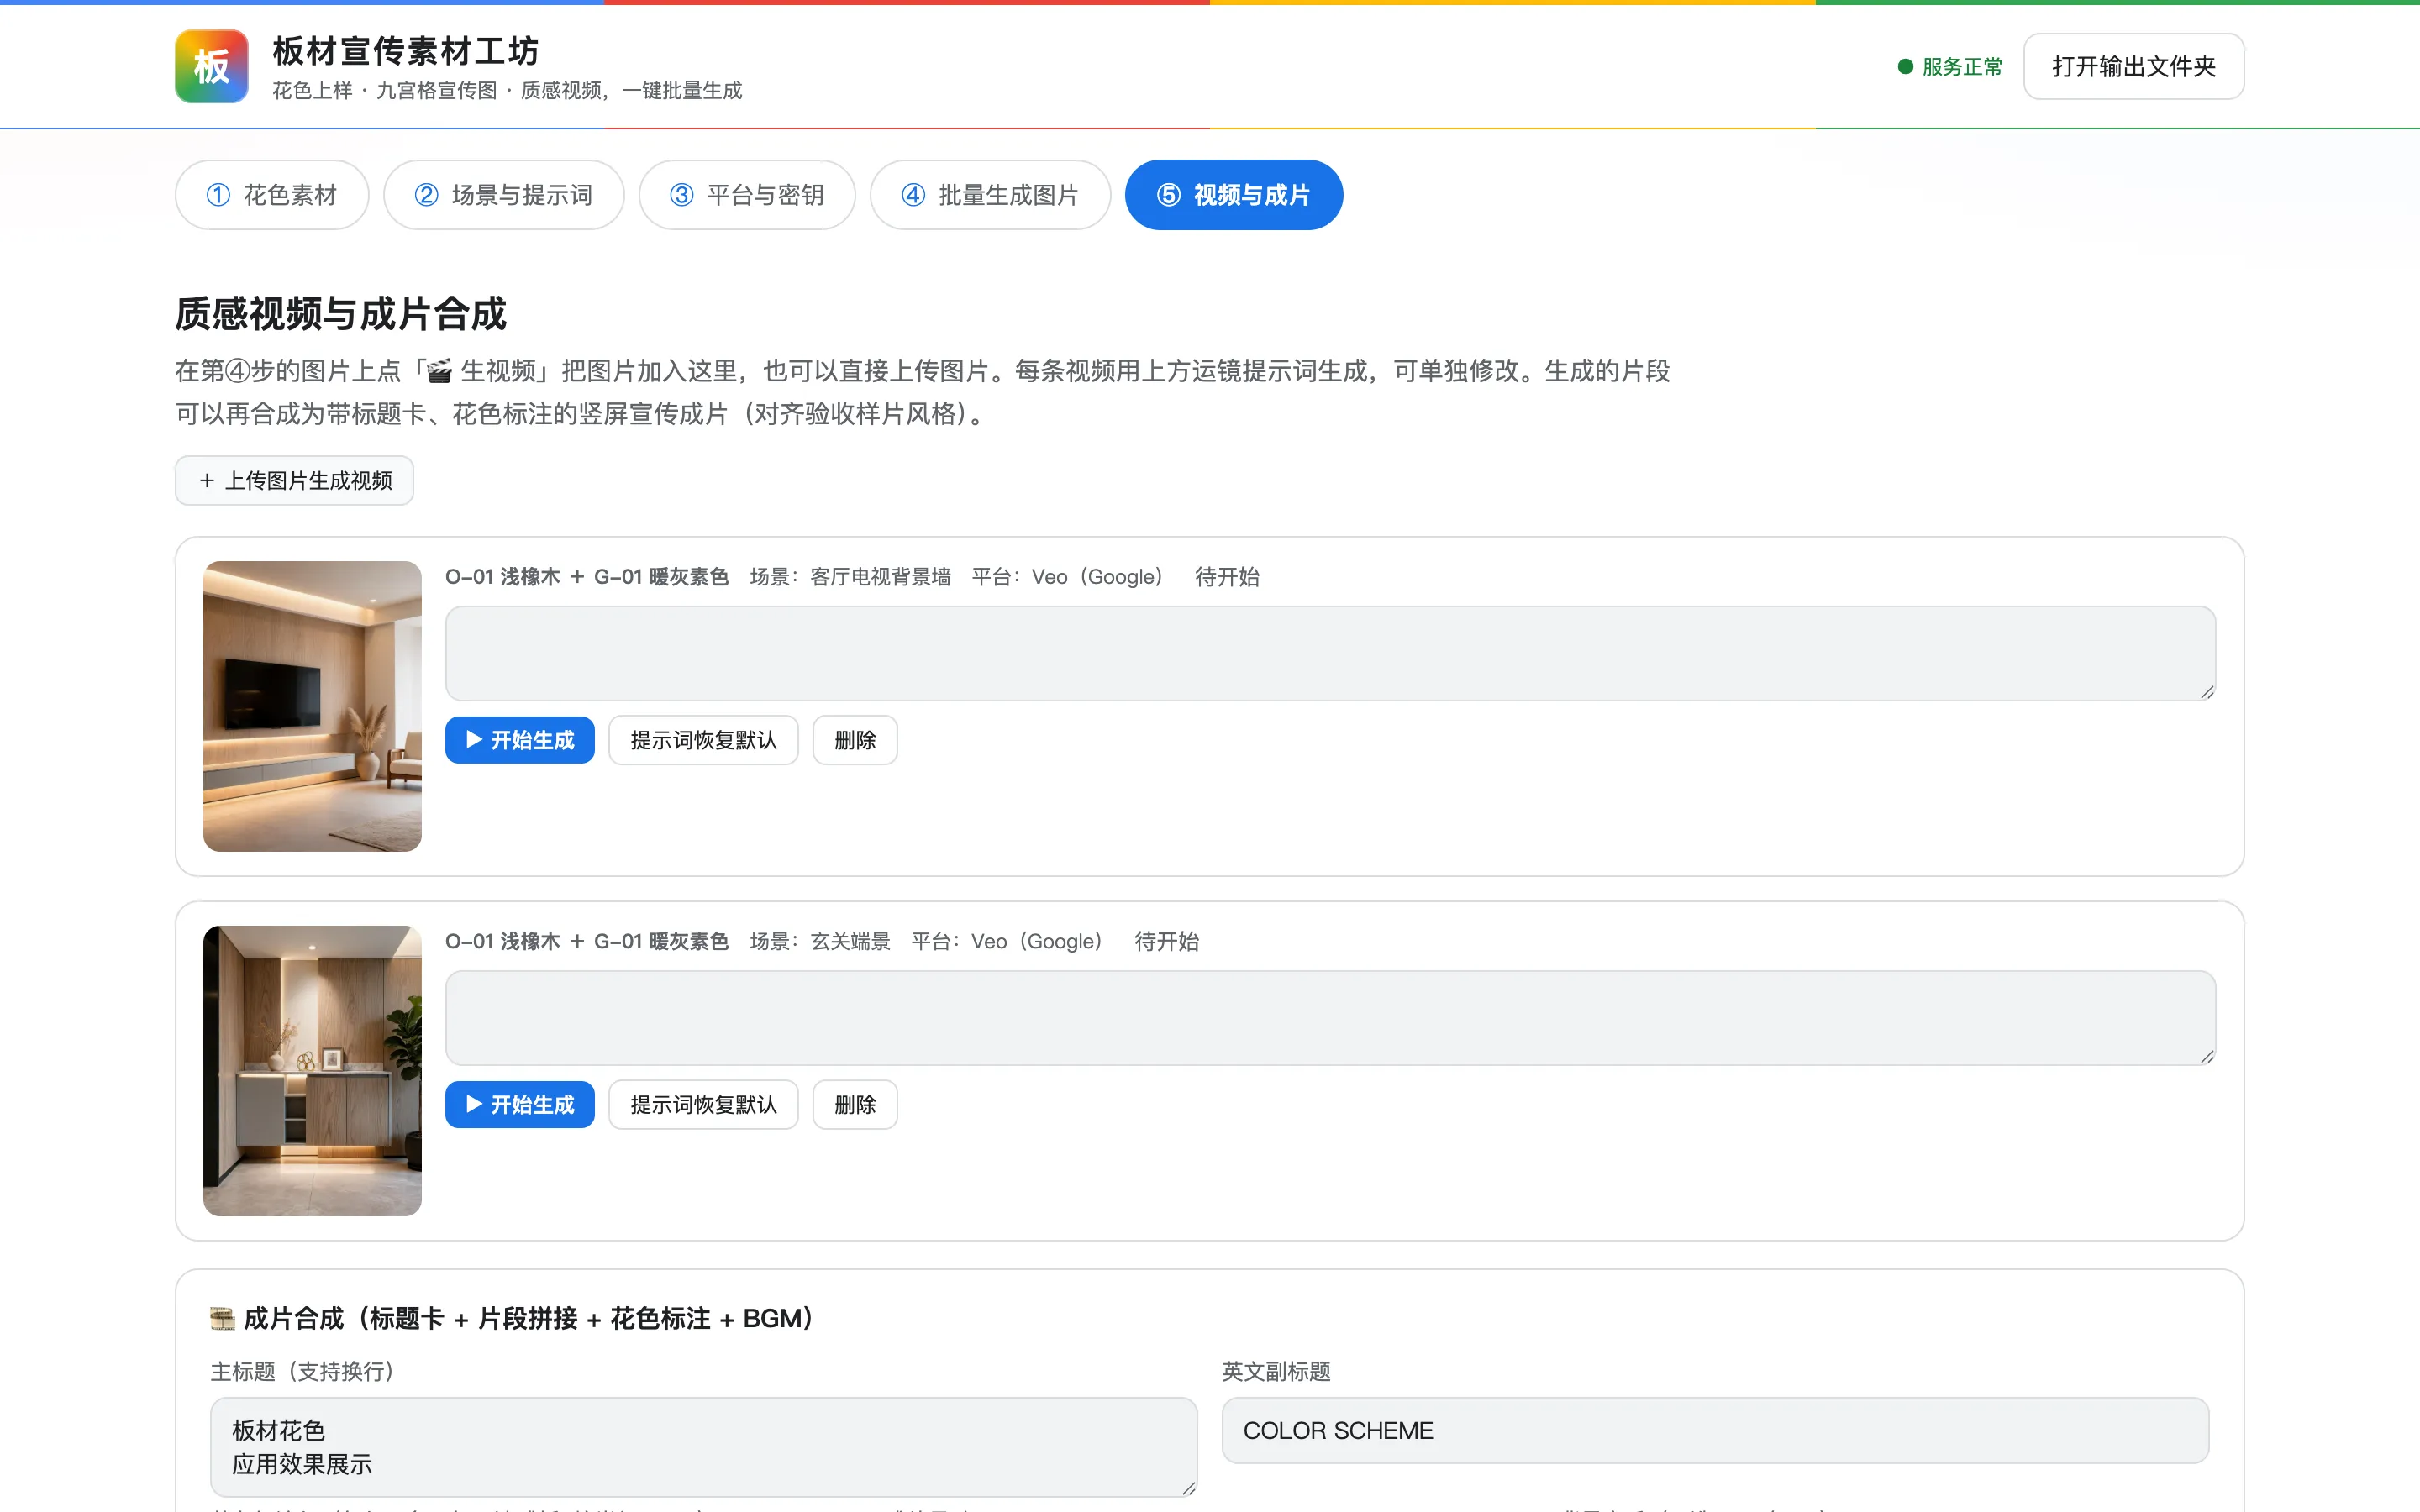Click the 质感视频与成片合成 heading
This screenshot has height=1512, width=2420.
(341, 314)
